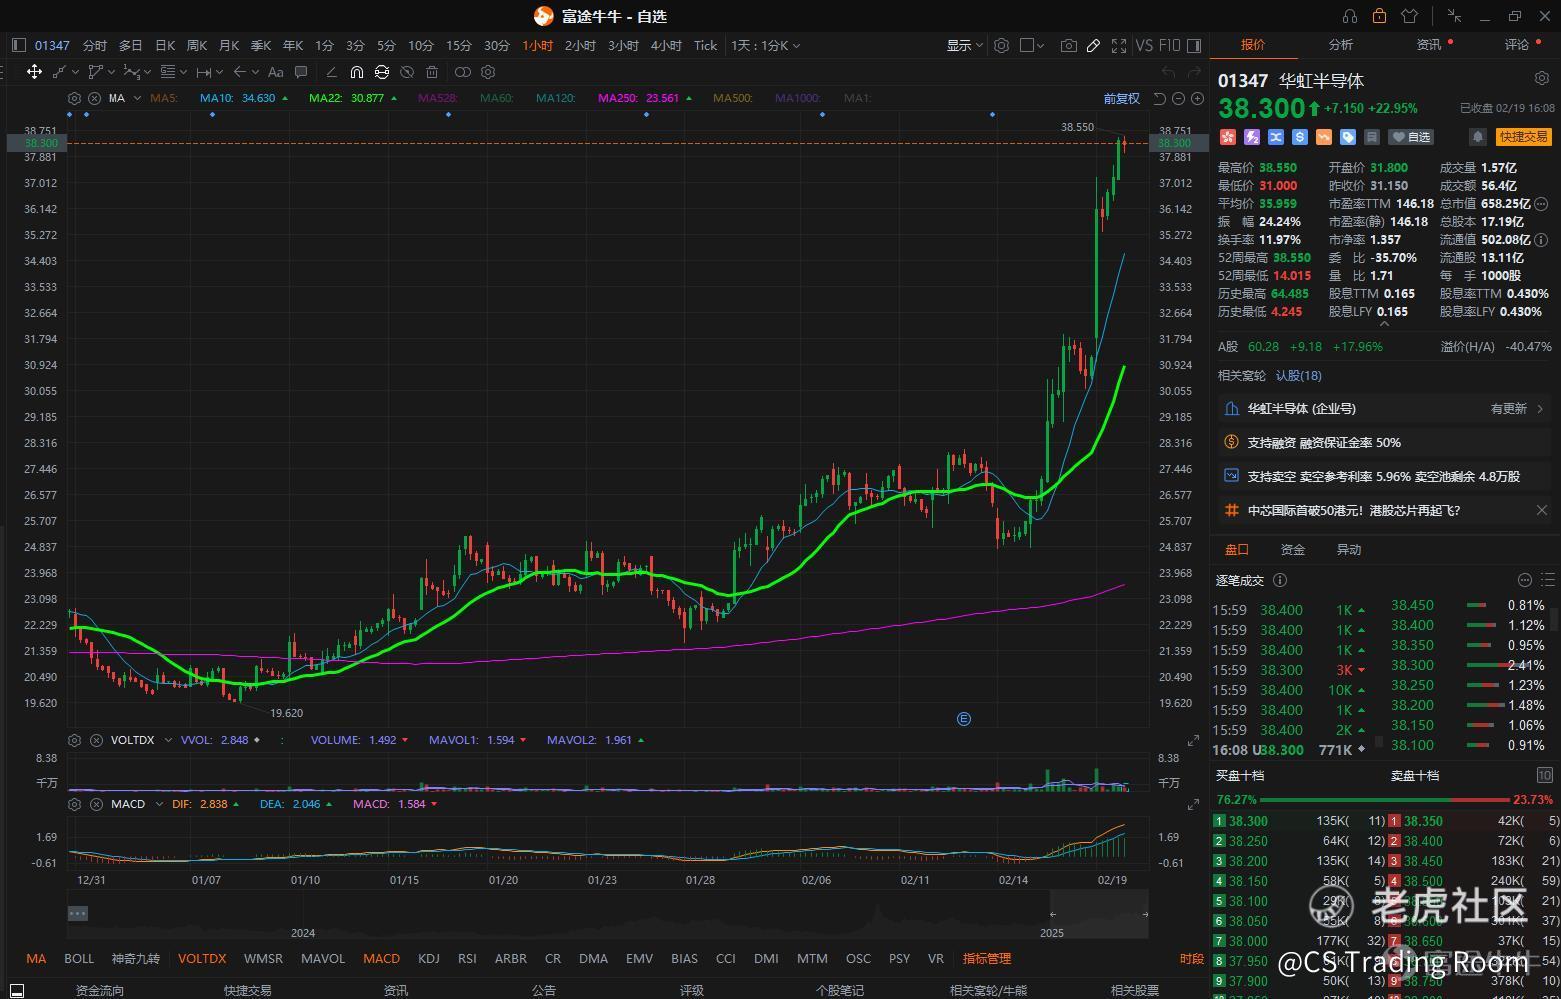Open F10 company information
The height and width of the screenshot is (999, 1561).
pos(1170,45)
